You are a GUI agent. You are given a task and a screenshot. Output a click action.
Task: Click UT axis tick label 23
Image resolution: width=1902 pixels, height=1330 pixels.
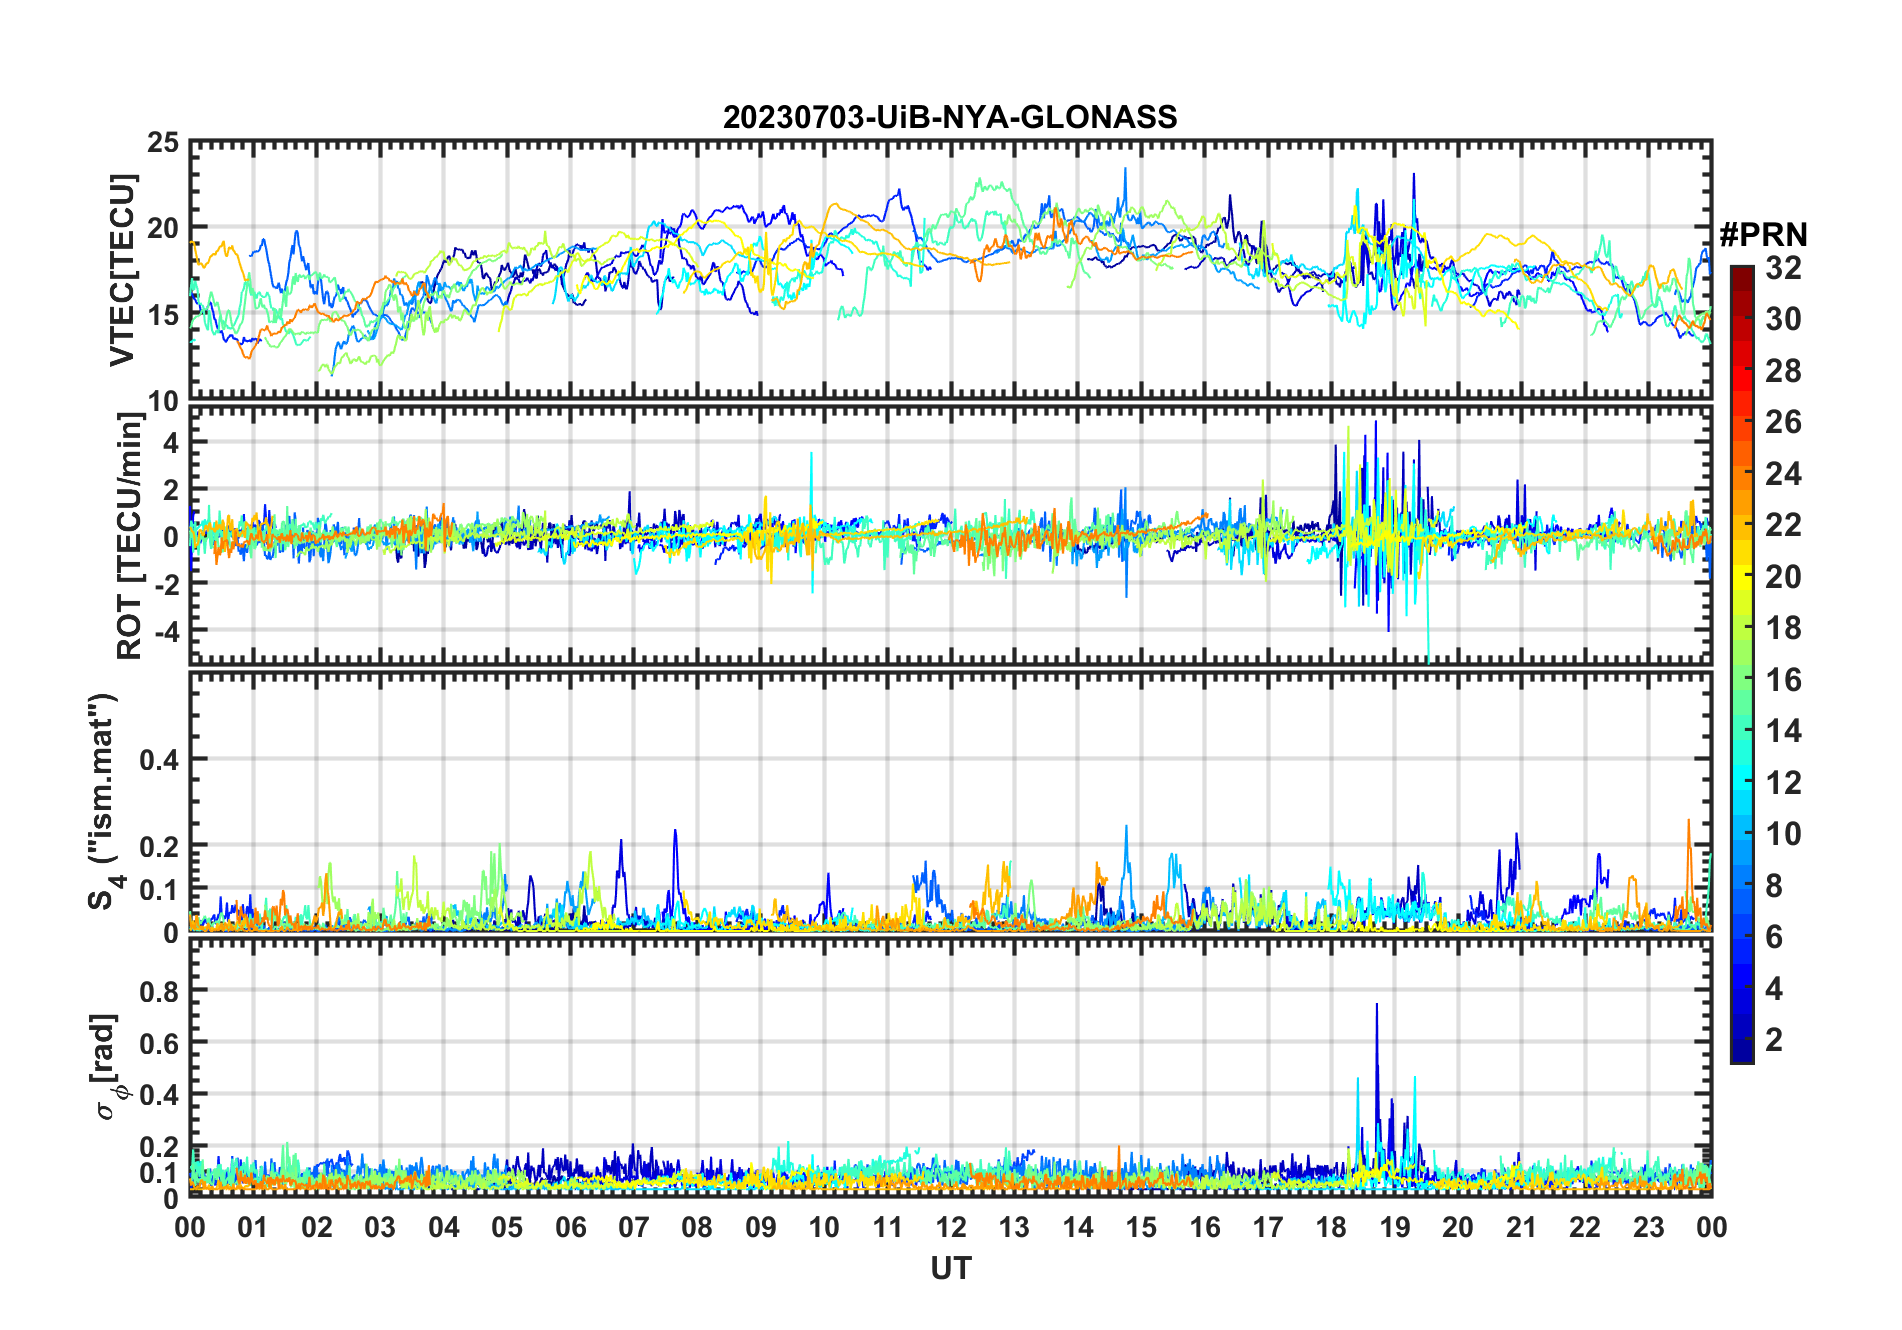[x=1648, y=1227]
